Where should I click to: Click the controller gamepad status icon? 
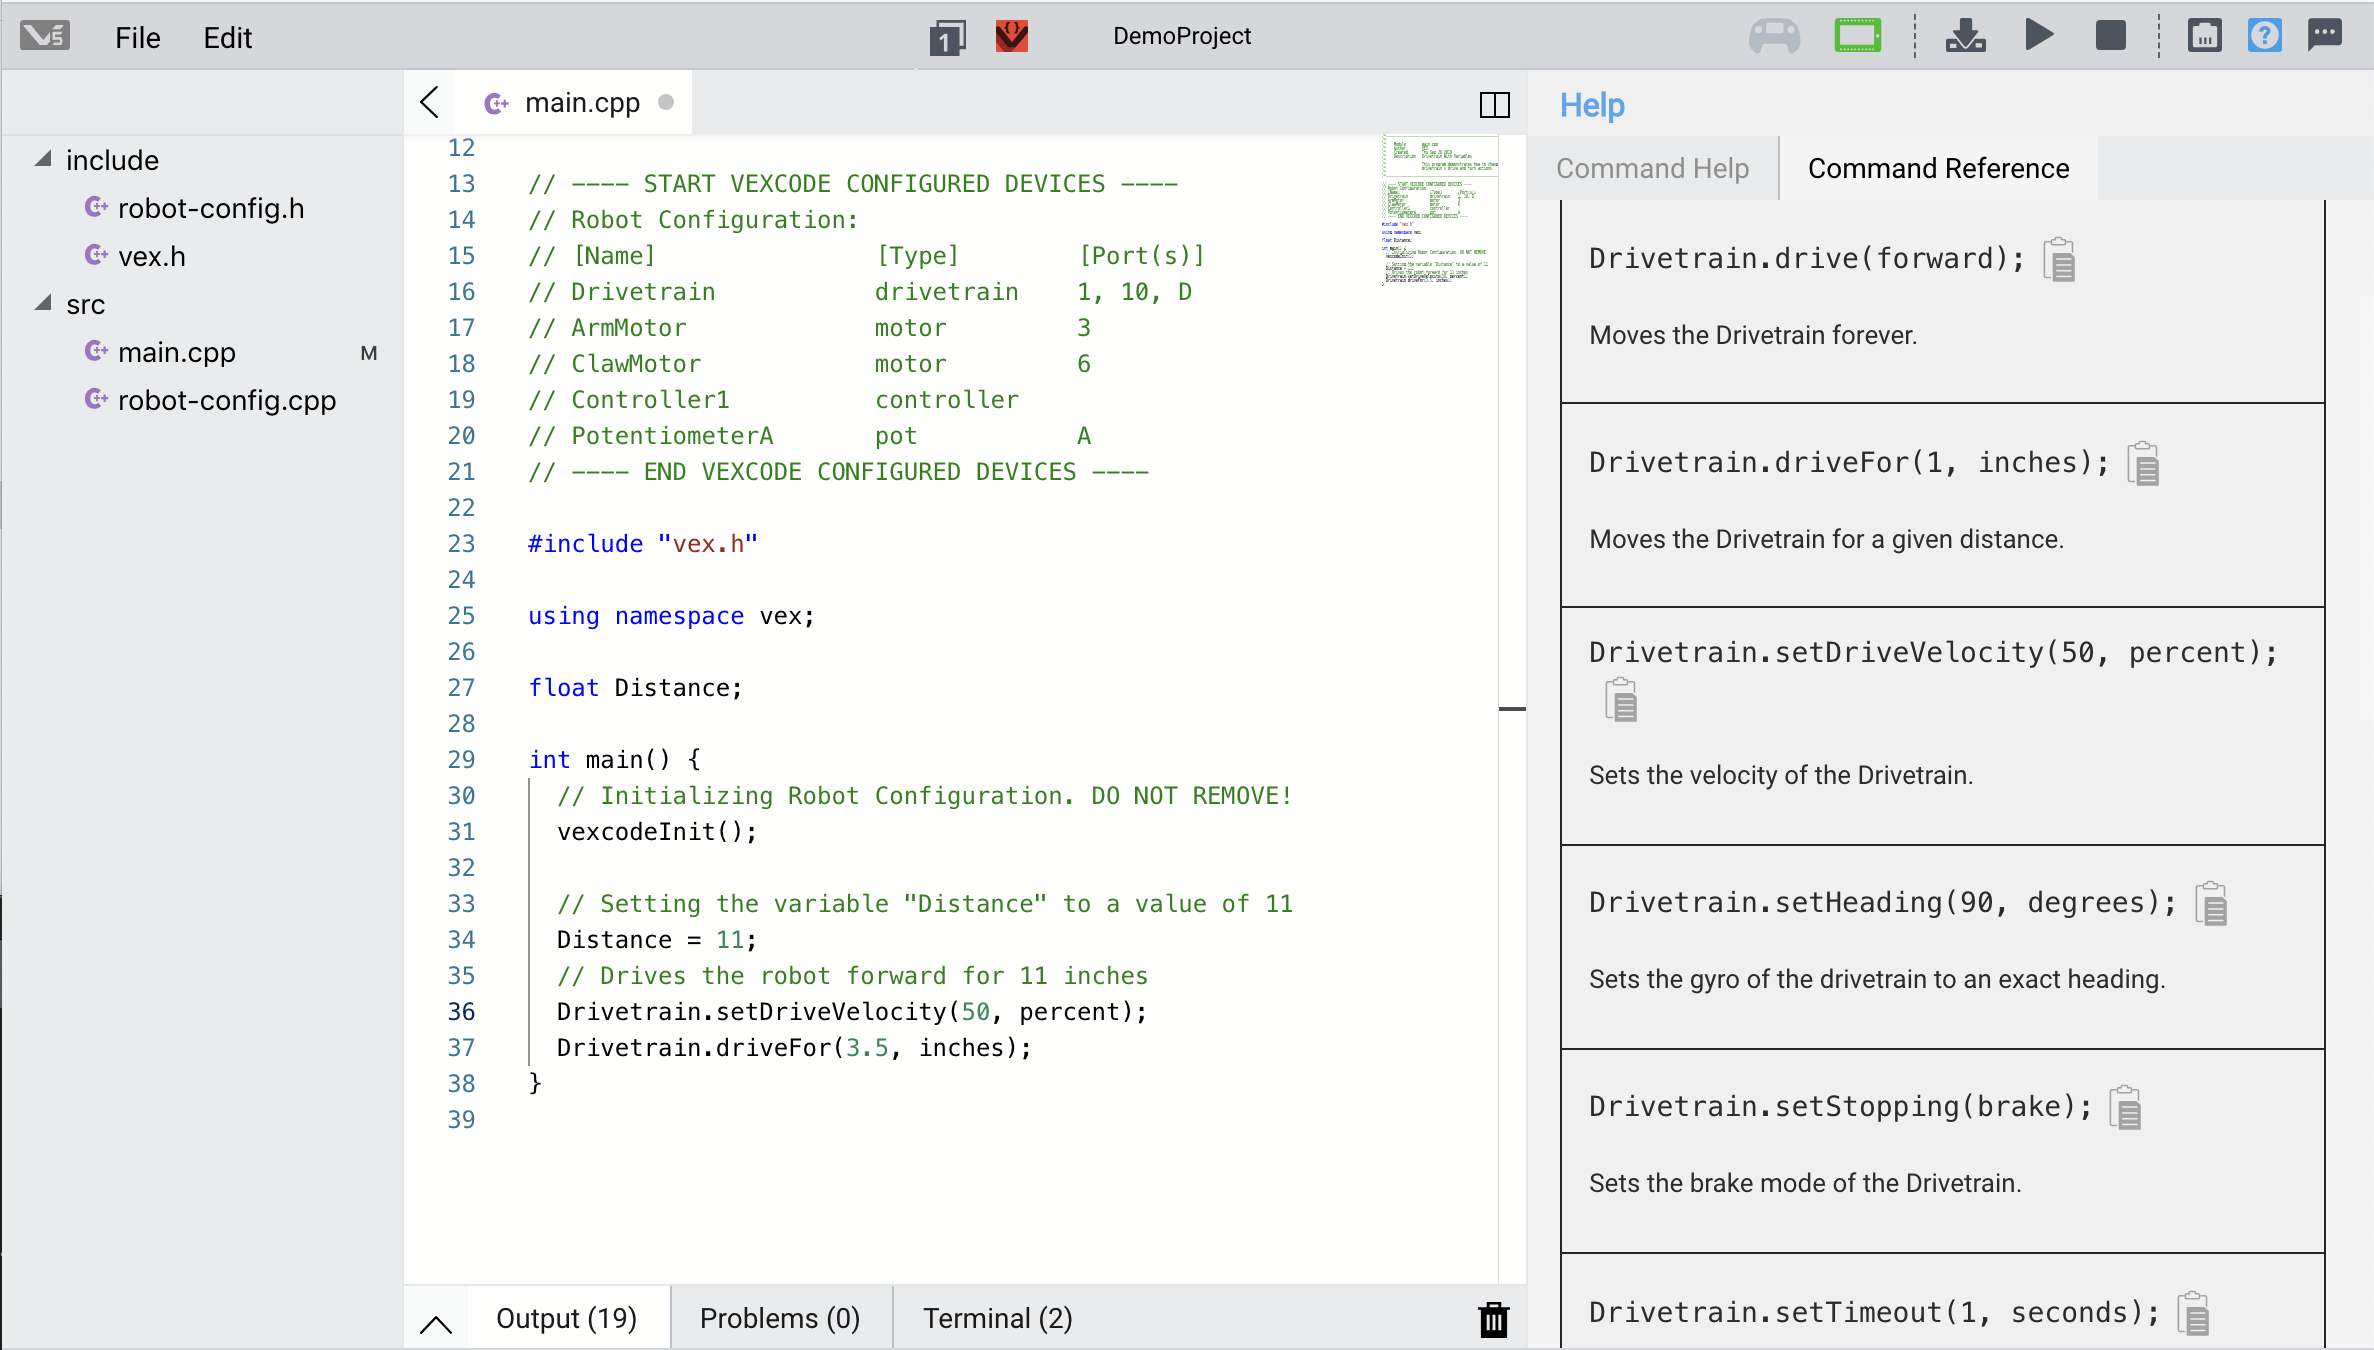click(x=1774, y=36)
